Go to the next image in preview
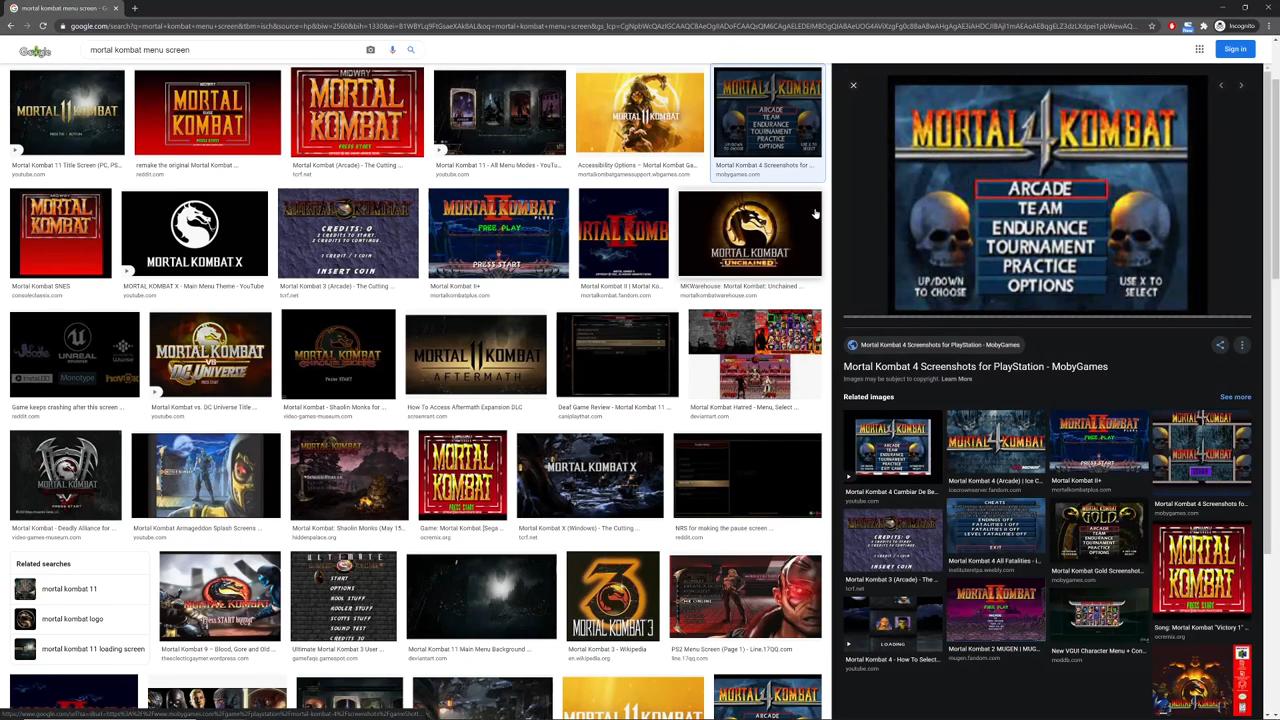This screenshot has width=1280, height=720. [x=1241, y=86]
